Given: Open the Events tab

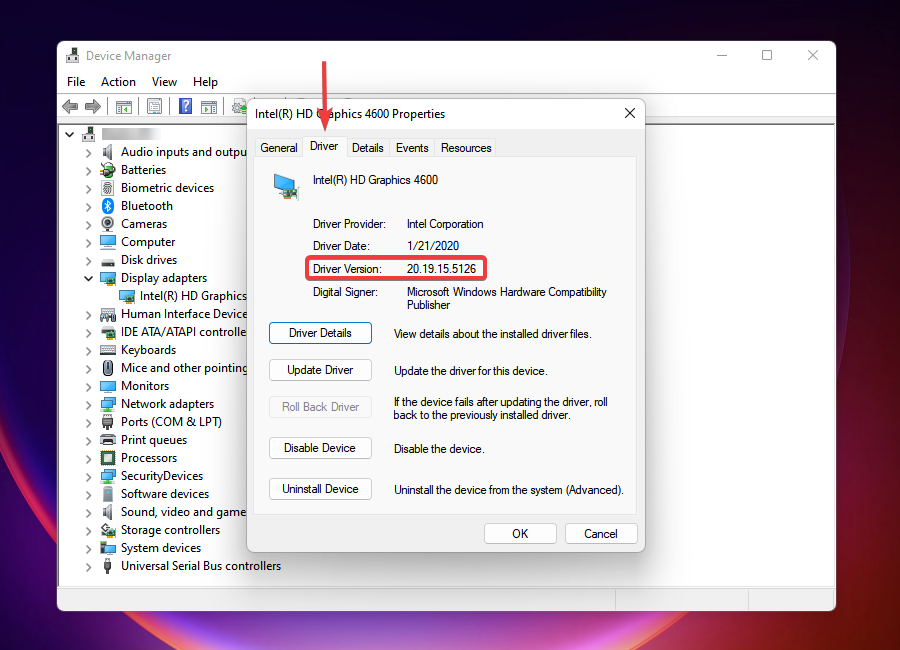Looking at the screenshot, I should pyautogui.click(x=412, y=148).
